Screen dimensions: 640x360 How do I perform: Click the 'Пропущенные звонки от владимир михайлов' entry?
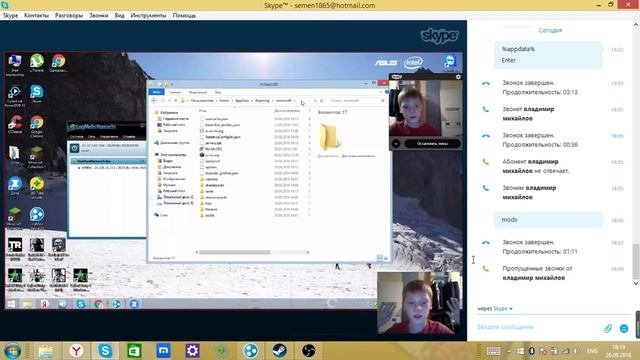(x=537, y=273)
